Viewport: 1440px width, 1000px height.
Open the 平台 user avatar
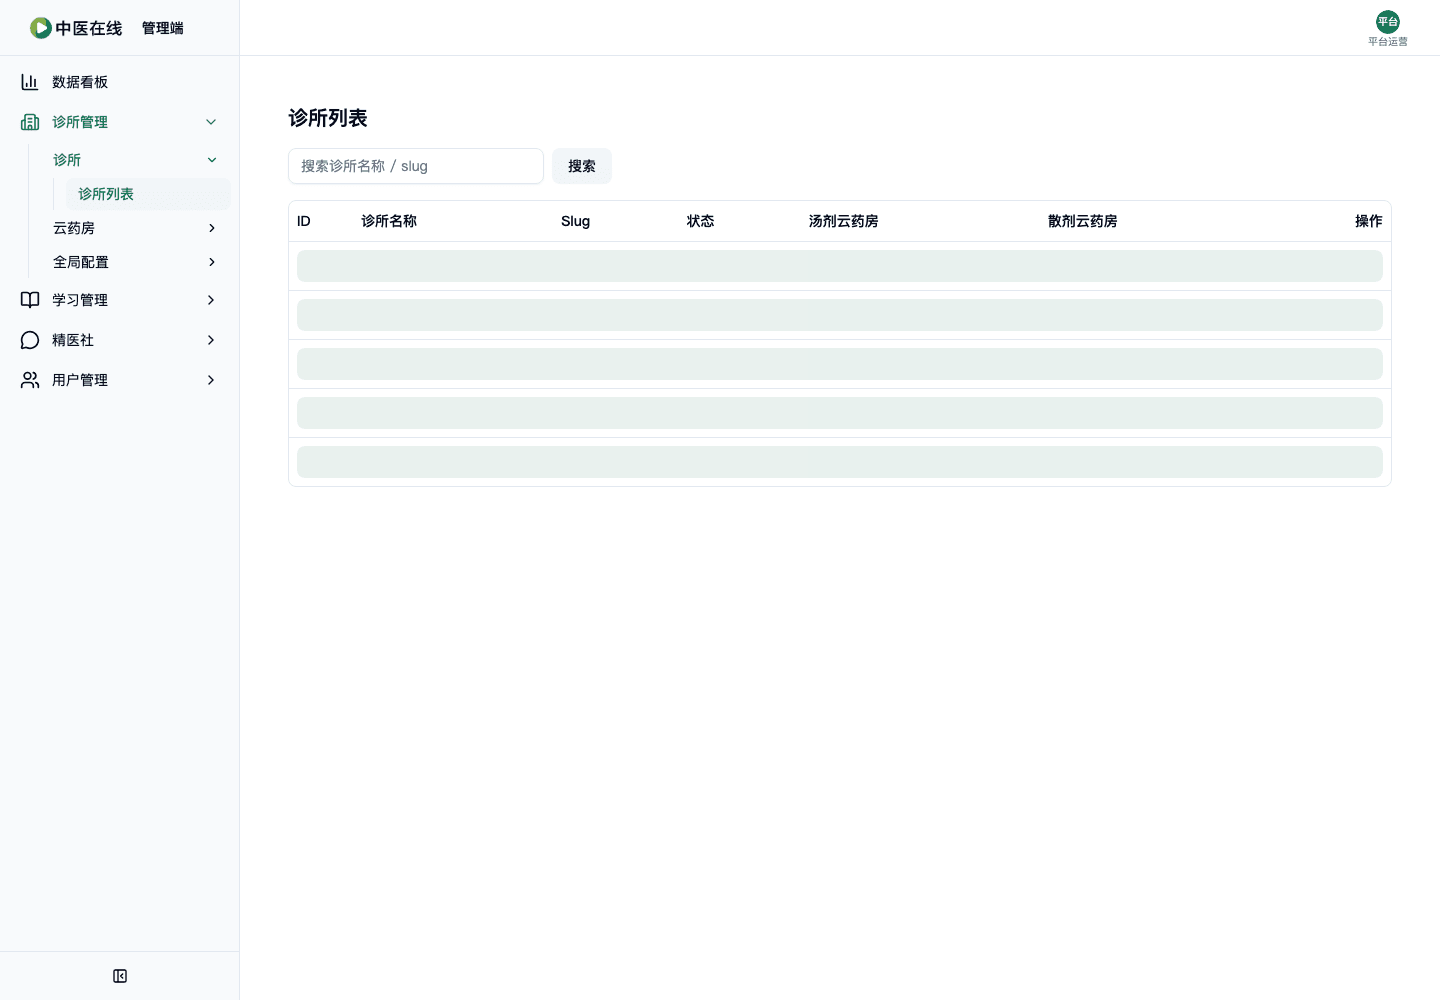coord(1388,22)
